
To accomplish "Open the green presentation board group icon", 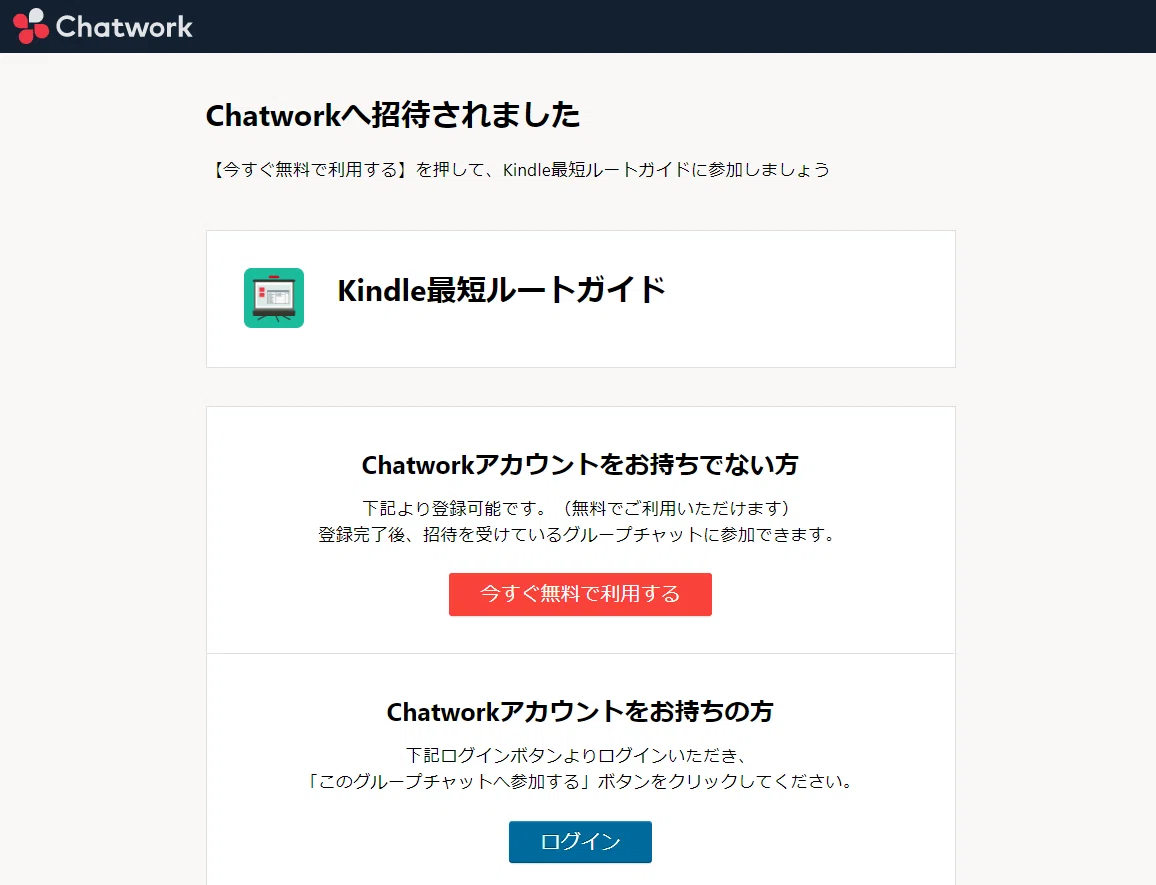I will point(274,298).
